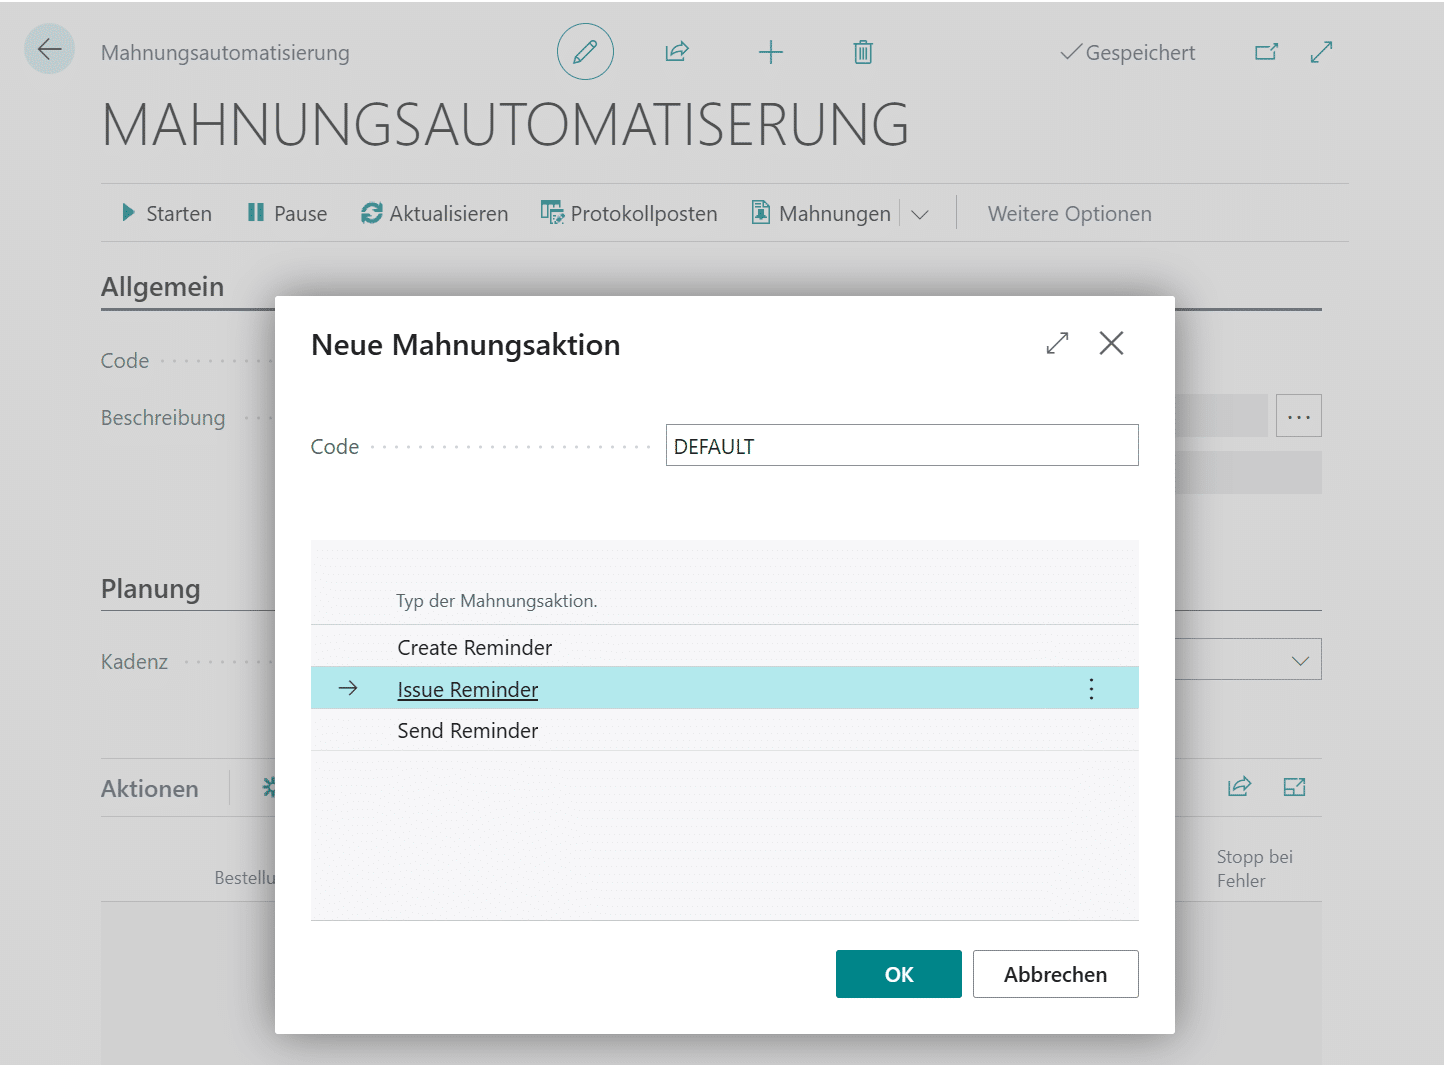Click the Code input containing DEFAULT

coord(901,445)
